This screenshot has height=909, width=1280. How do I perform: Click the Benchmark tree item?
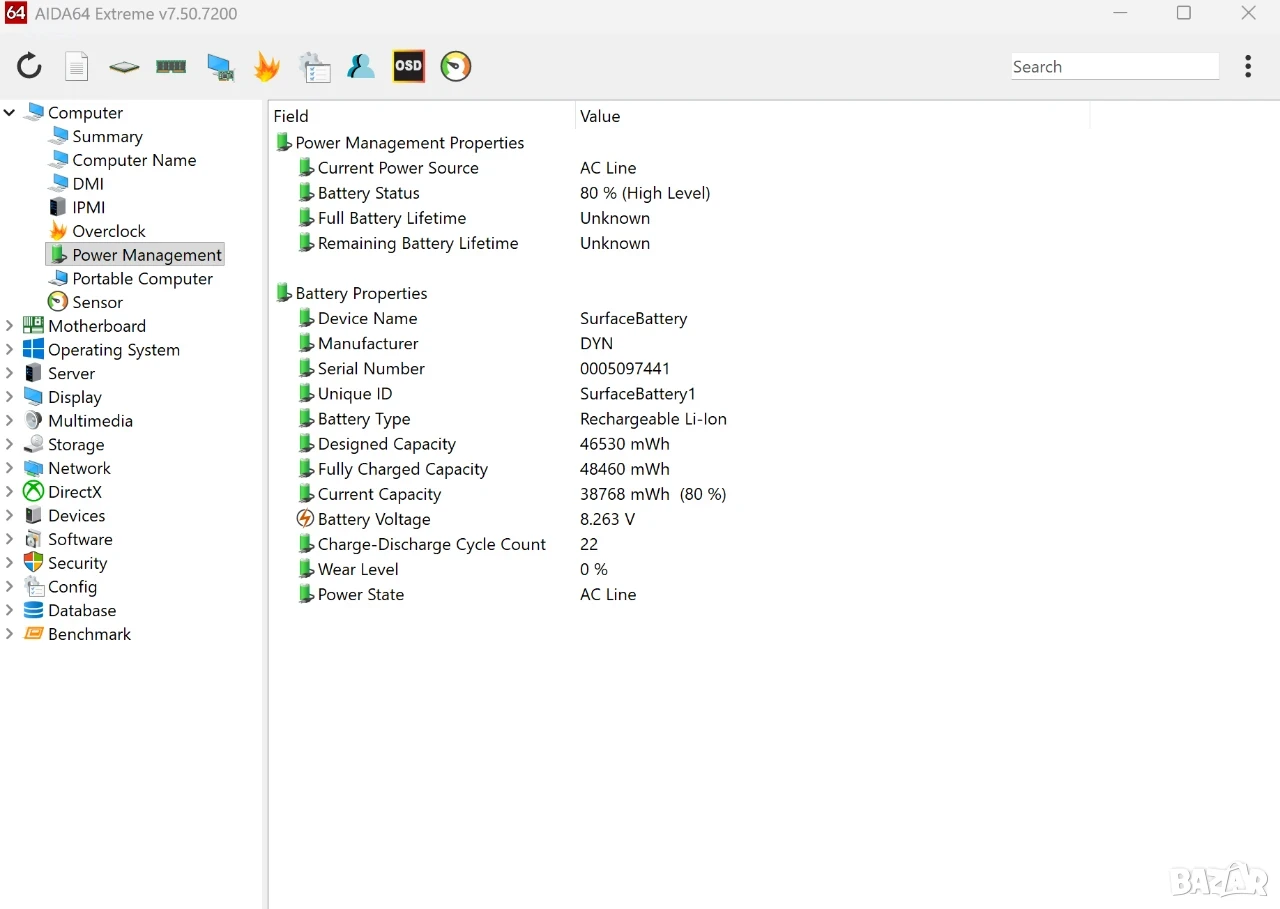[x=89, y=634]
